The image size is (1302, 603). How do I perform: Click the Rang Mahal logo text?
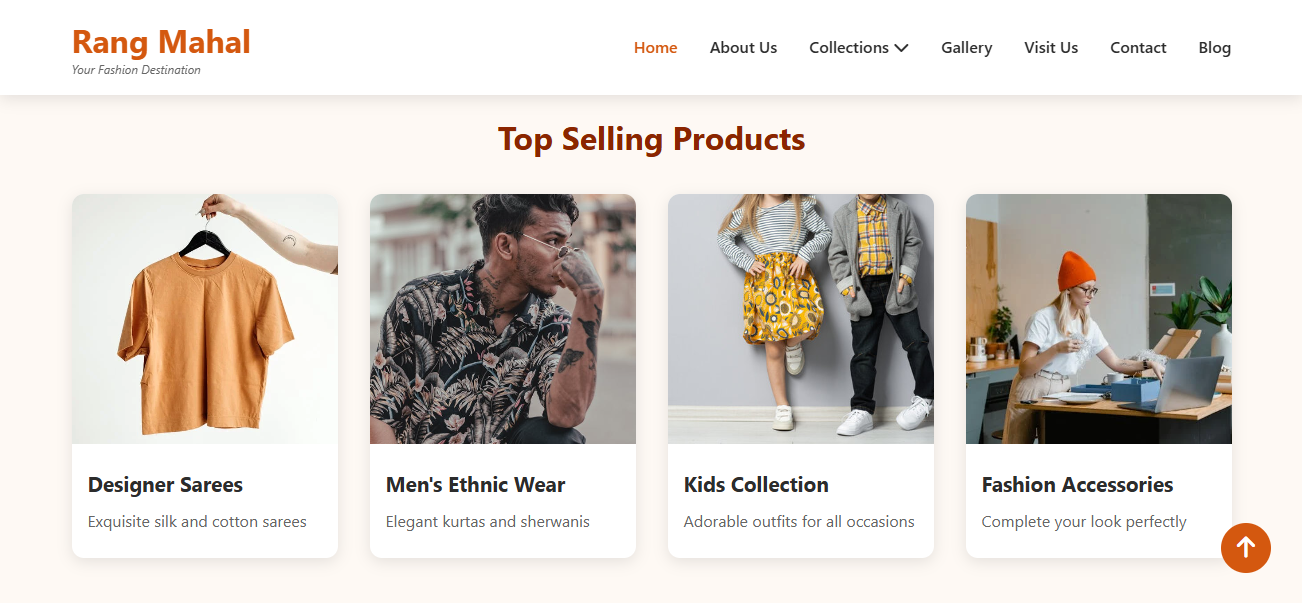tap(161, 42)
